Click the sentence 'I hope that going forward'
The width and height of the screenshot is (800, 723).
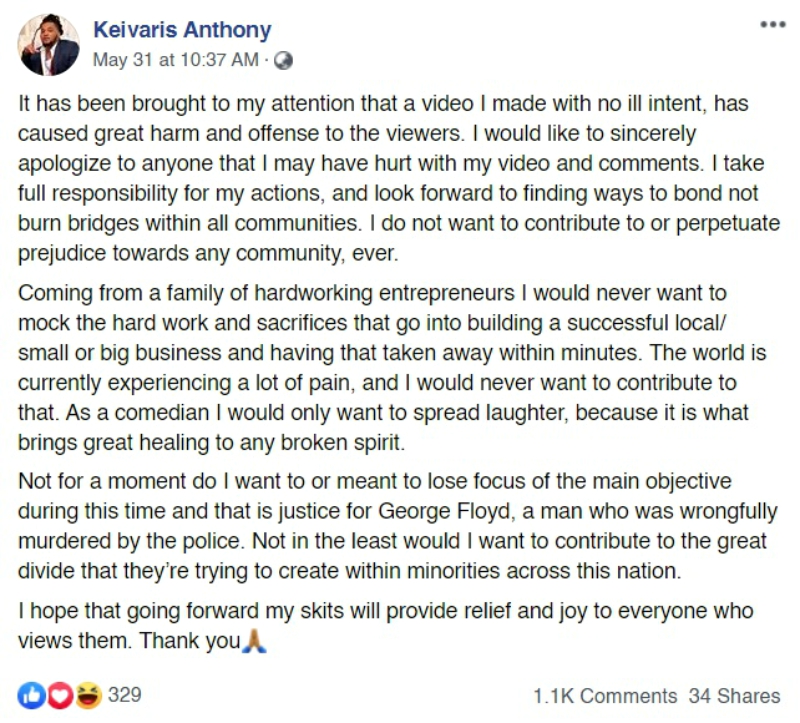[385, 626]
